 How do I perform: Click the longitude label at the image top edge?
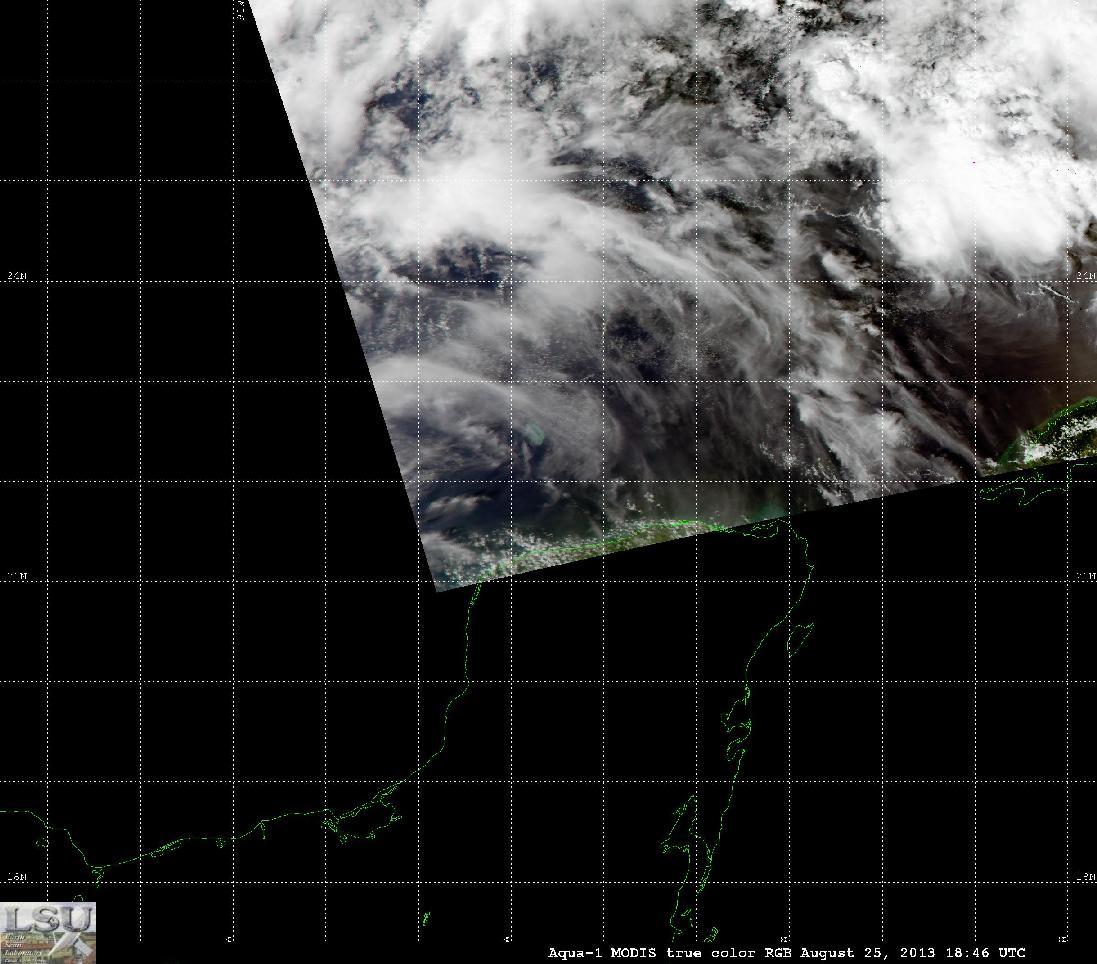pos(241,9)
